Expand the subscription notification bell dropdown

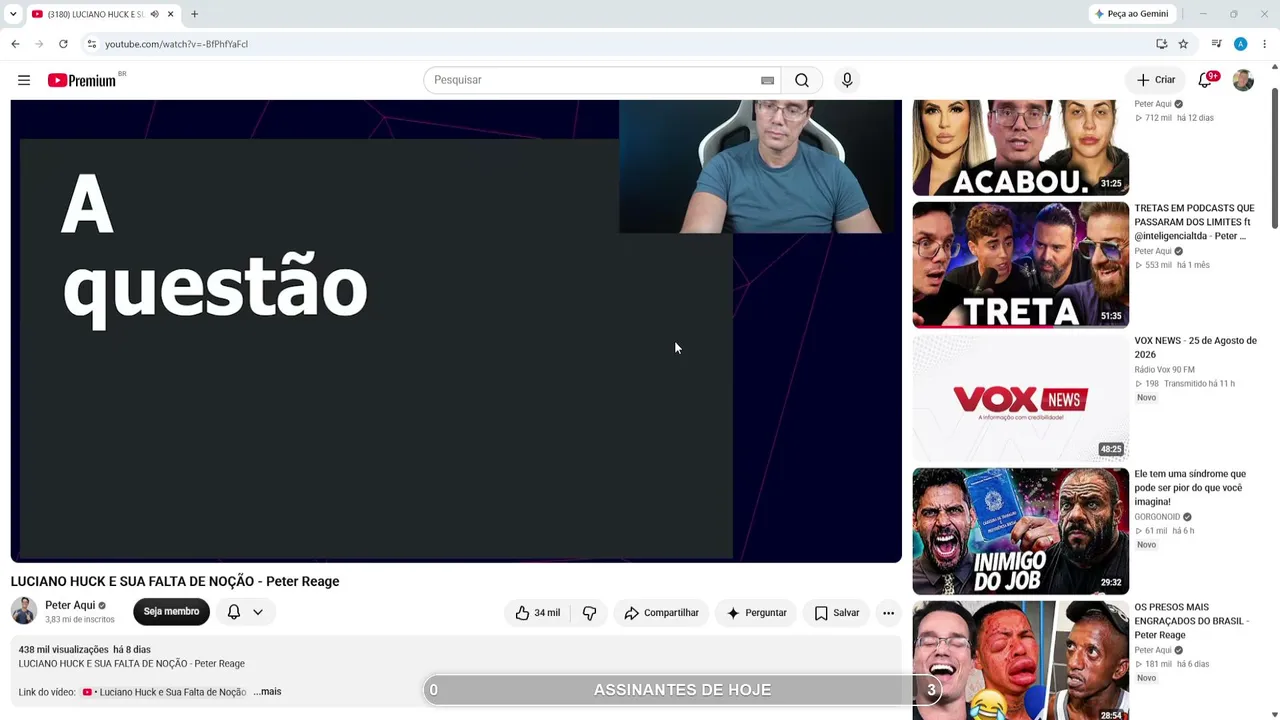tap(245, 612)
